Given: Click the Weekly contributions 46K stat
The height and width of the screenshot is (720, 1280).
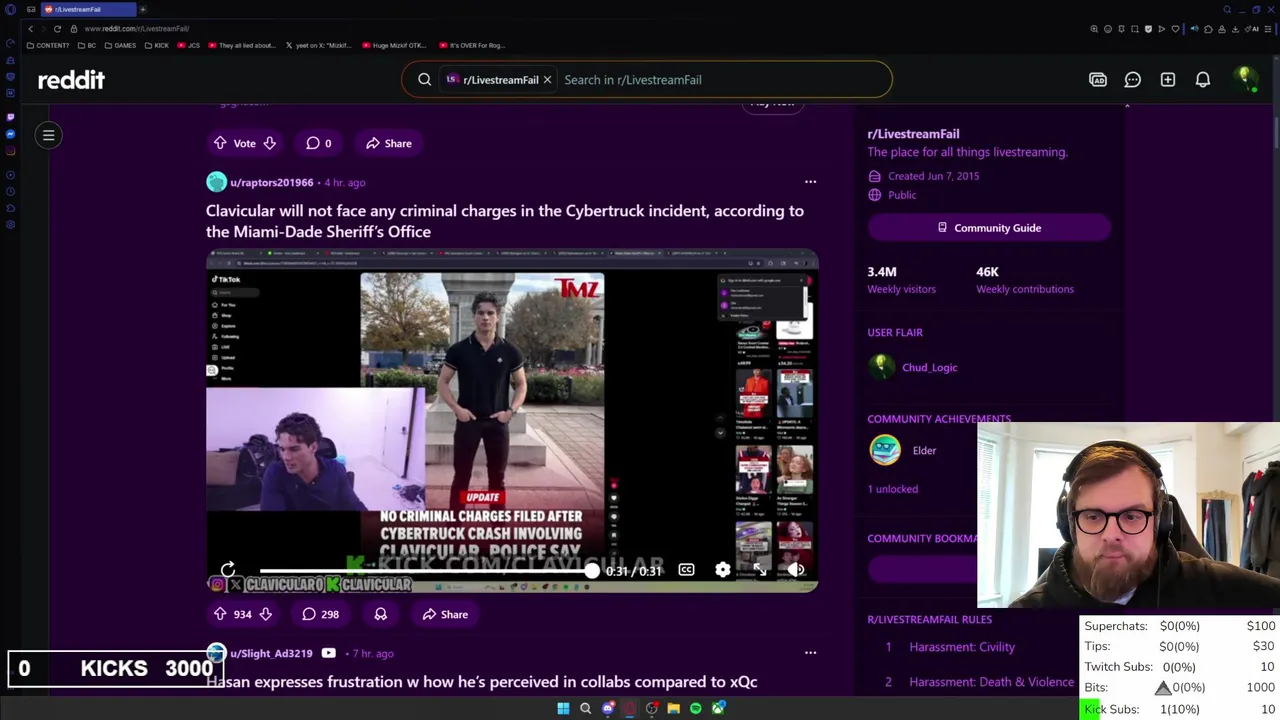Looking at the screenshot, I should (1025, 280).
